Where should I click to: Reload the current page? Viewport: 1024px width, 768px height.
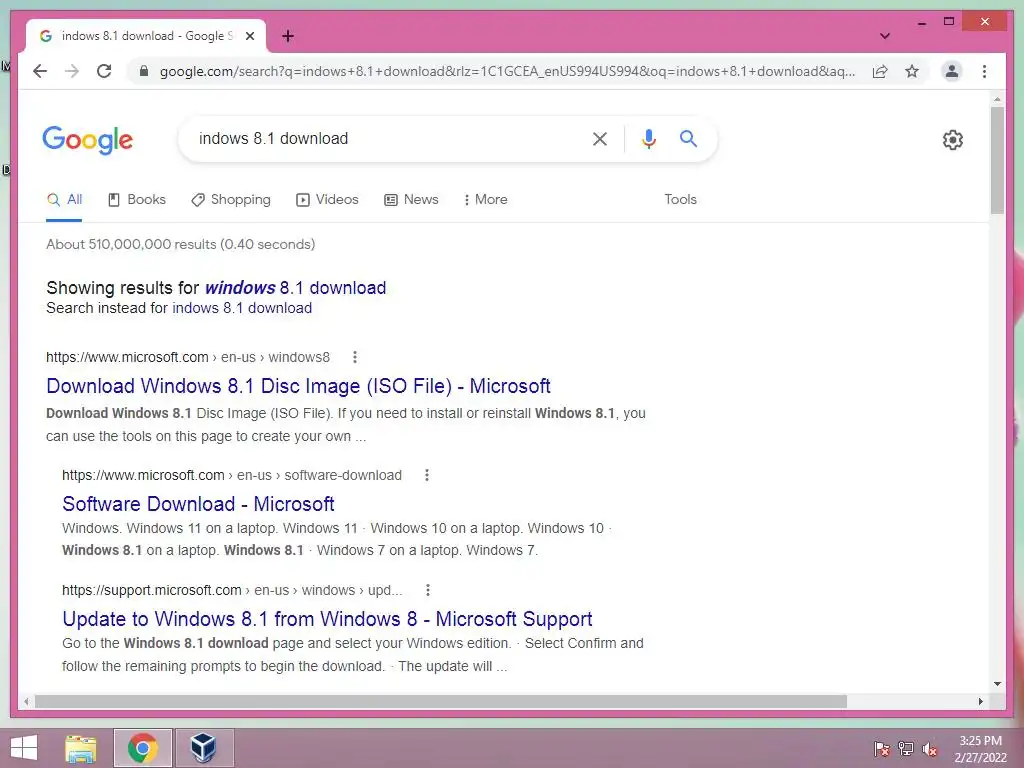click(104, 71)
